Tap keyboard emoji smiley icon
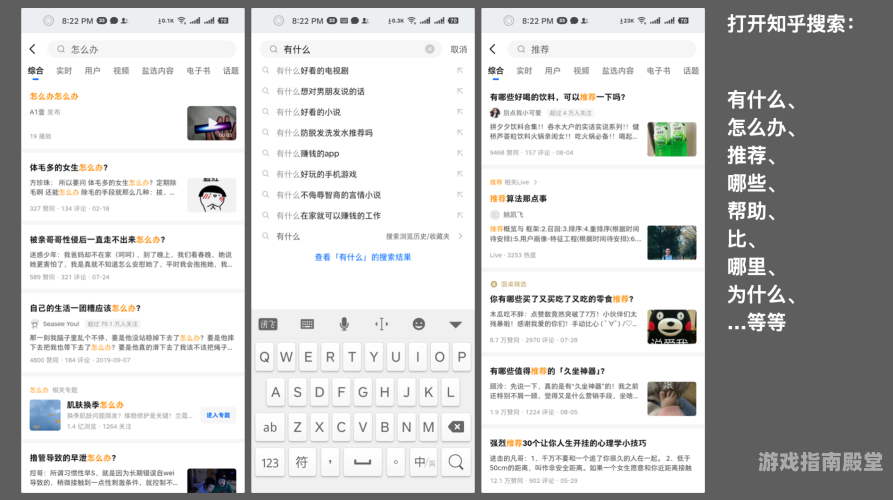 click(x=419, y=324)
